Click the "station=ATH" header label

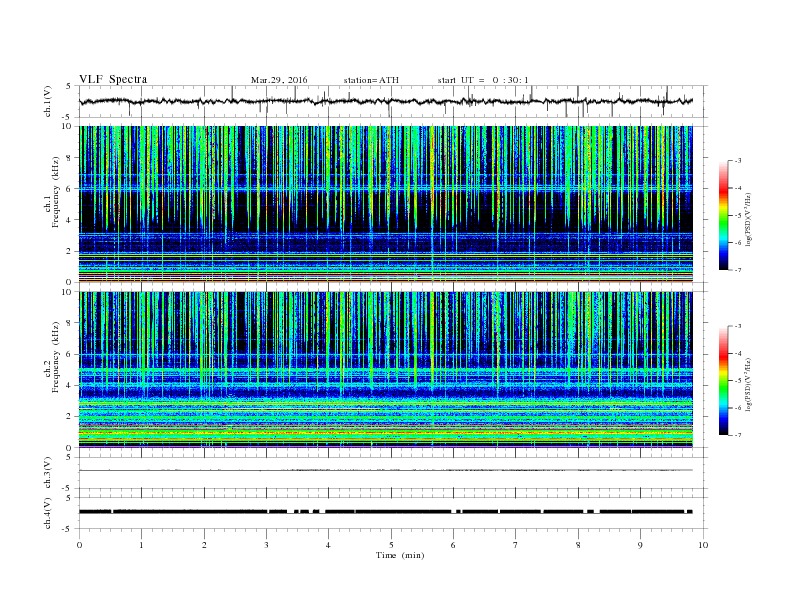(371, 80)
